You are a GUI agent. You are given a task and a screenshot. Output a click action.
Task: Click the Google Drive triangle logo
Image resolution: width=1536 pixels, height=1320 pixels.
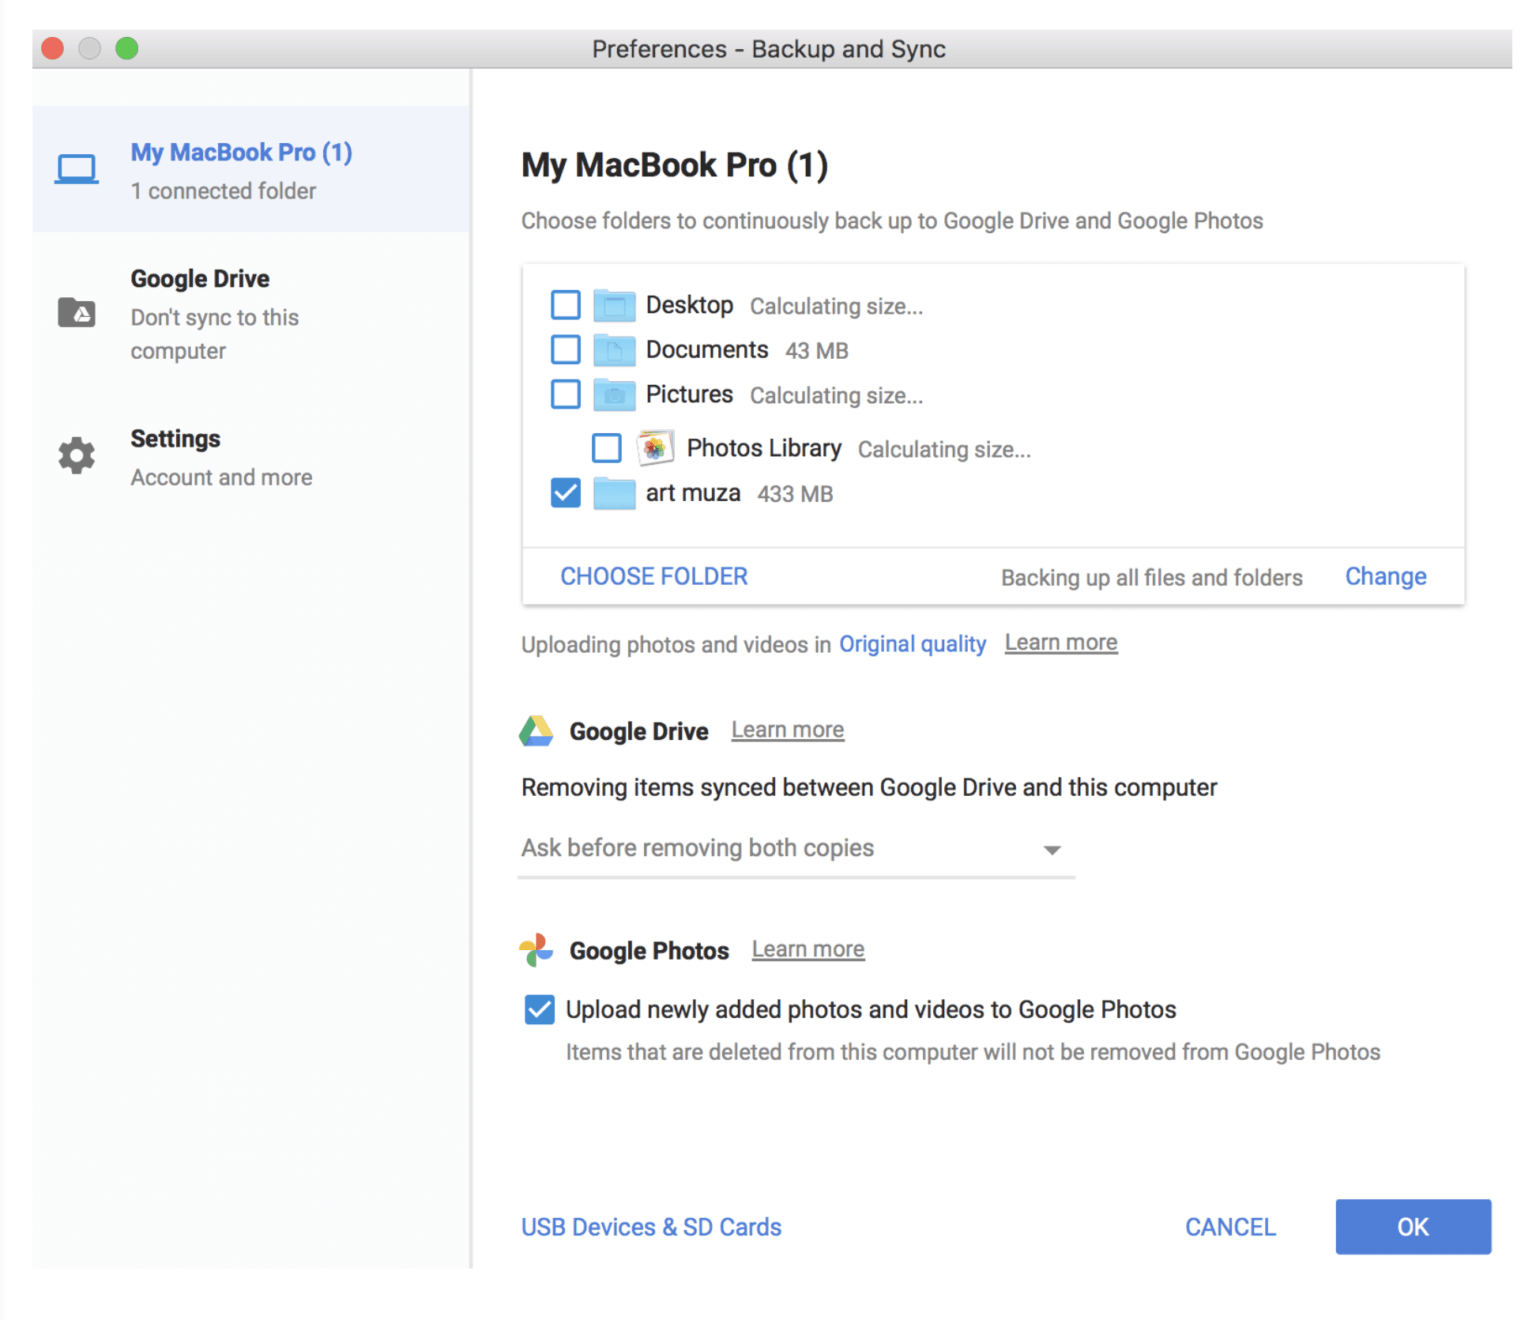tap(536, 731)
